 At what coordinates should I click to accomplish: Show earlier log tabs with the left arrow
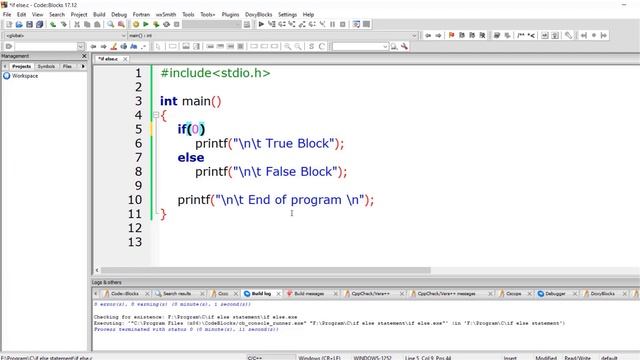(96, 293)
